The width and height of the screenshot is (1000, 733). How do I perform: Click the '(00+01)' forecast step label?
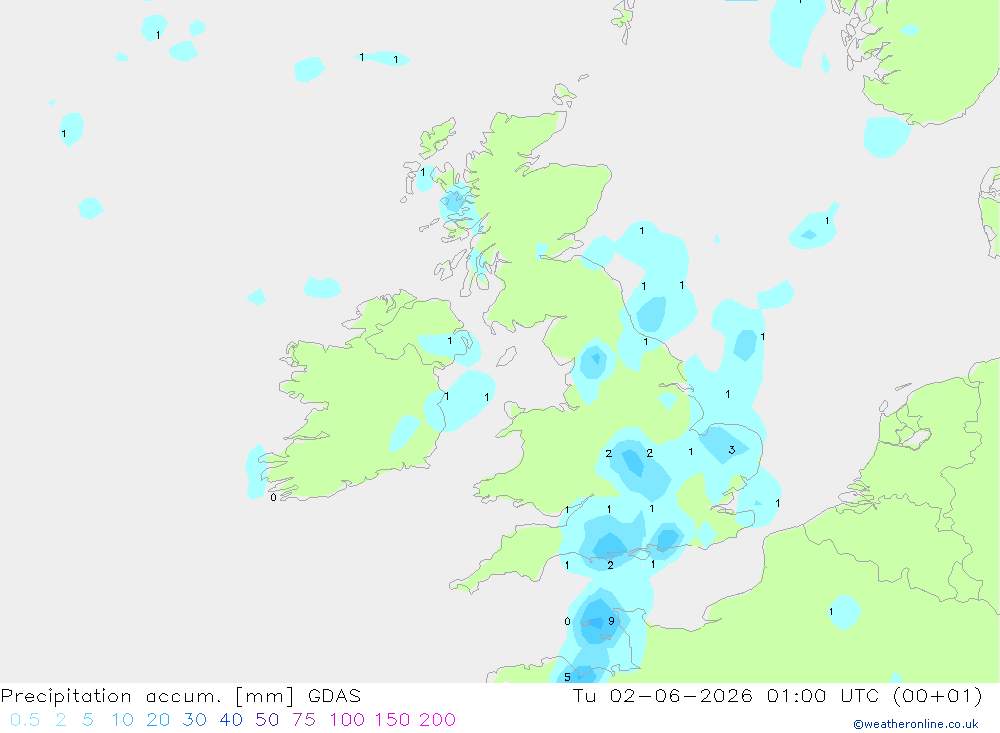pyautogui.click(x=938, y=695)
